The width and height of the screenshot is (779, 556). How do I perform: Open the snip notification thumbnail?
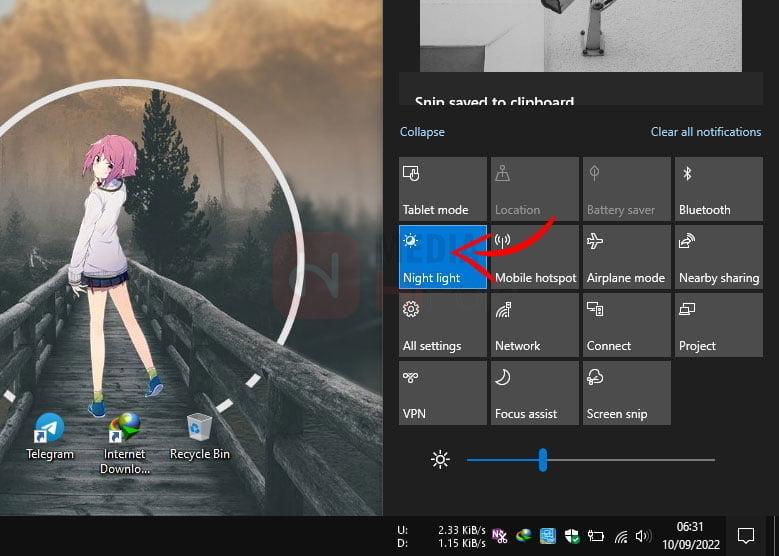pos(581,36)
